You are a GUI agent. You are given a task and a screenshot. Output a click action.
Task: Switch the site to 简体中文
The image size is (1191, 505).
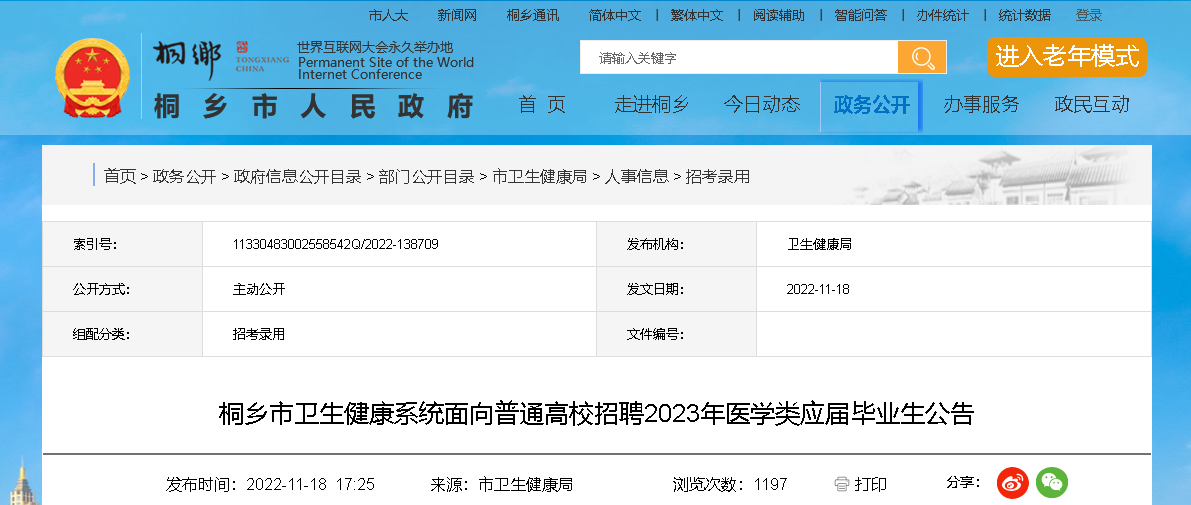point(615,15)
